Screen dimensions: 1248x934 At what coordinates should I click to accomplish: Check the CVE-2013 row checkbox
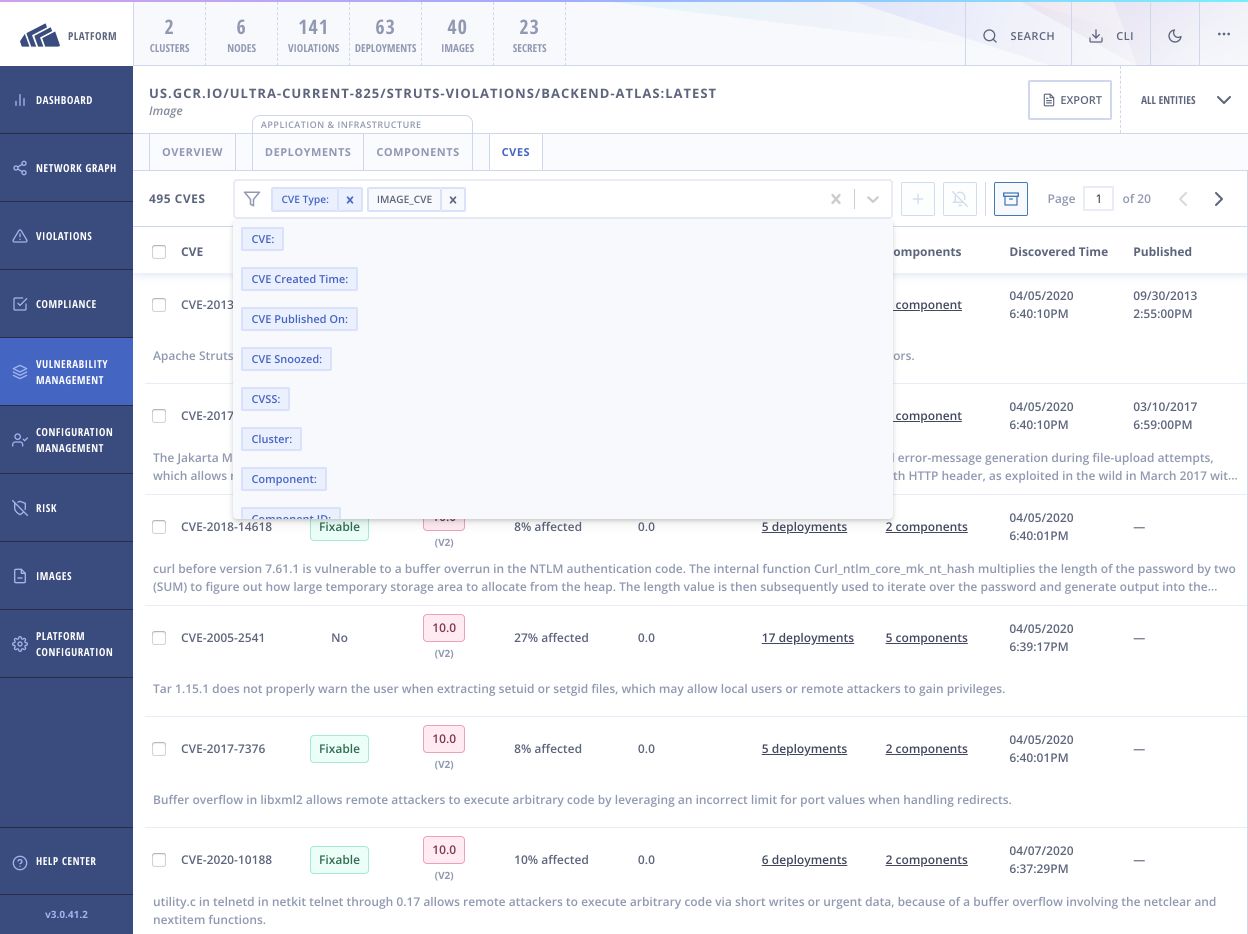159,305
